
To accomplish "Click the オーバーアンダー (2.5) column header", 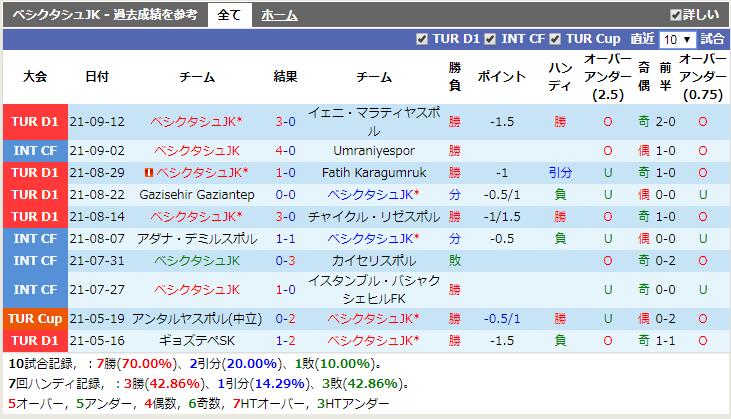I will 608,76.
